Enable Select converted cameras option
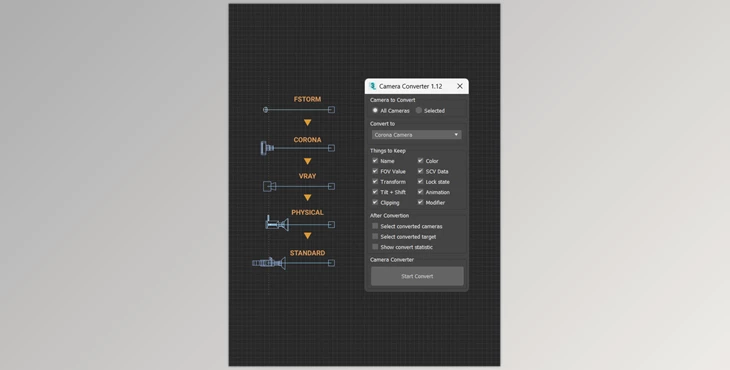 (x=375, y=226)
